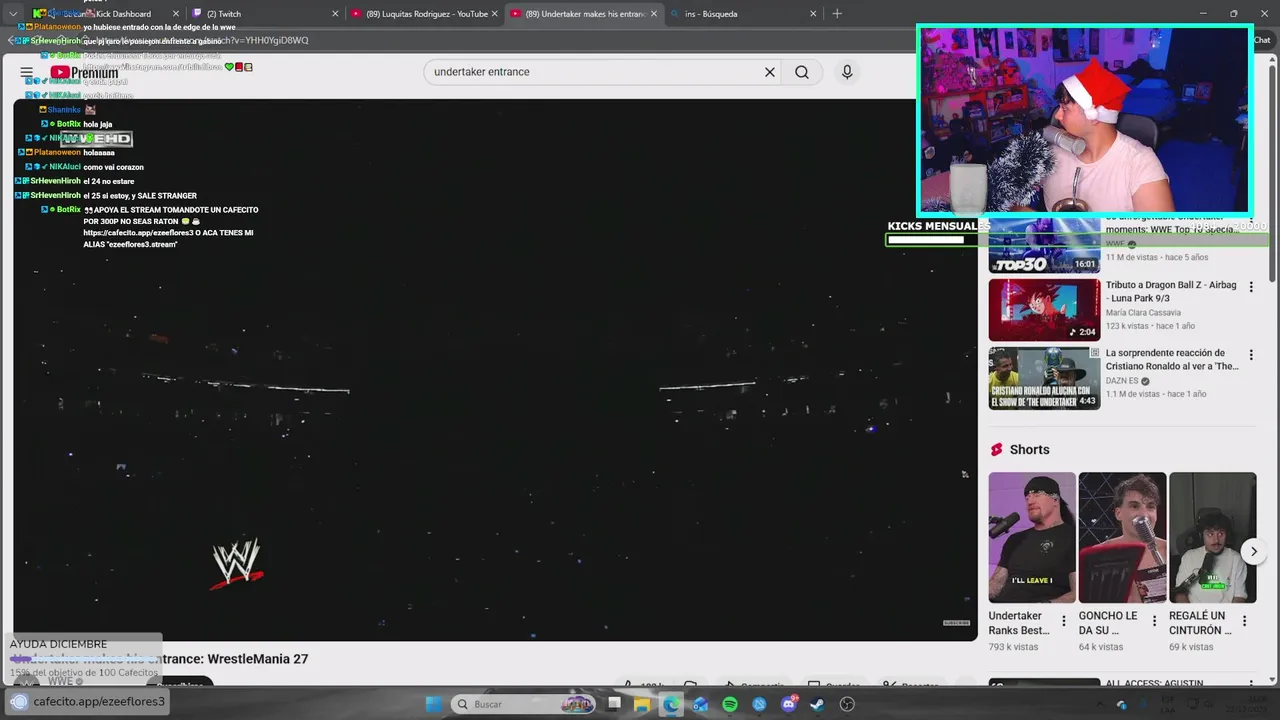The width and height of the screenshot is (1280, 720).
Task: Click the YouTube Premium logo
Action: [x=85, y=72]
